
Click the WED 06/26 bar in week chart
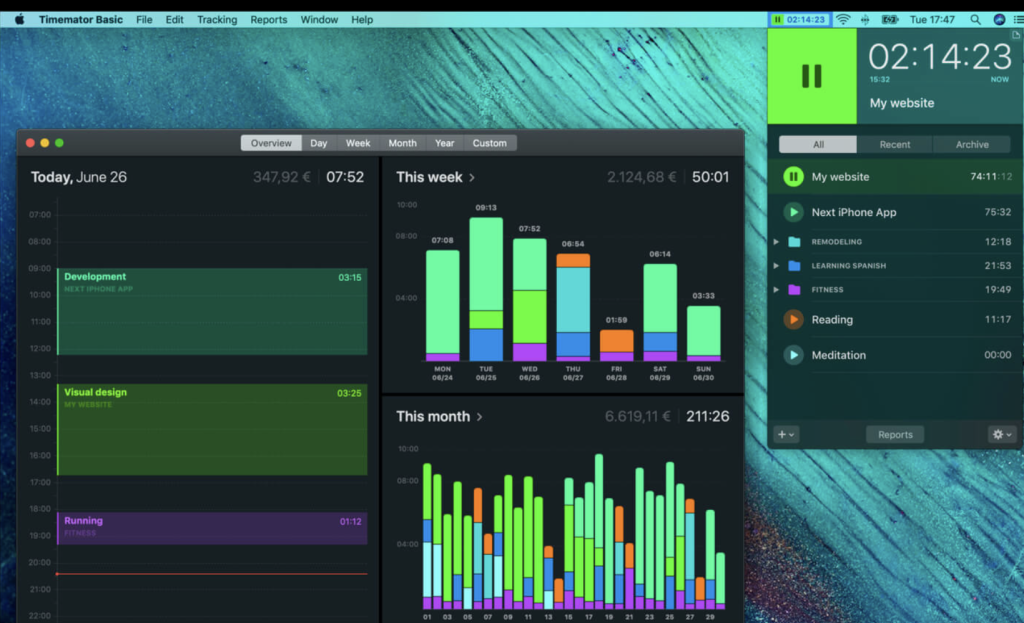(530, 300)
